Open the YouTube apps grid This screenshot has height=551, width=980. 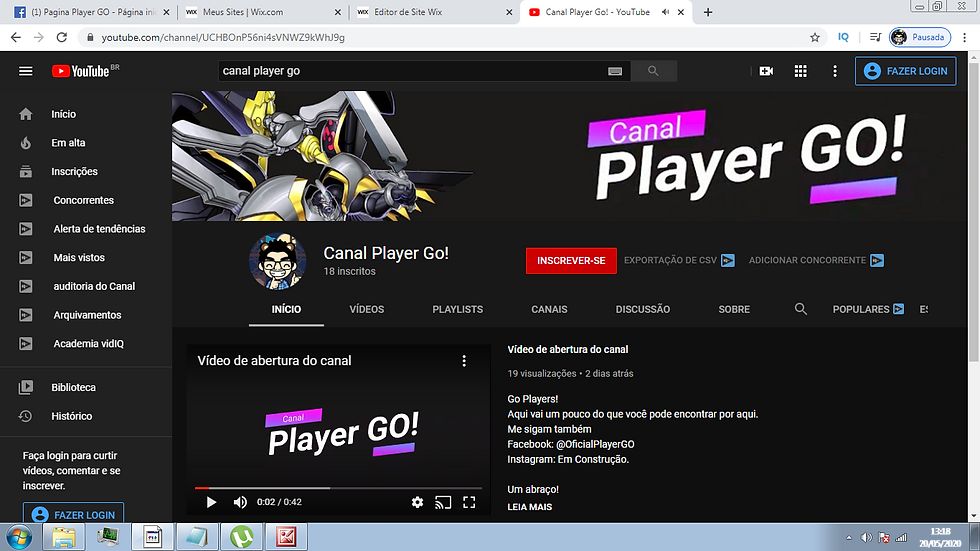[801, 71]
